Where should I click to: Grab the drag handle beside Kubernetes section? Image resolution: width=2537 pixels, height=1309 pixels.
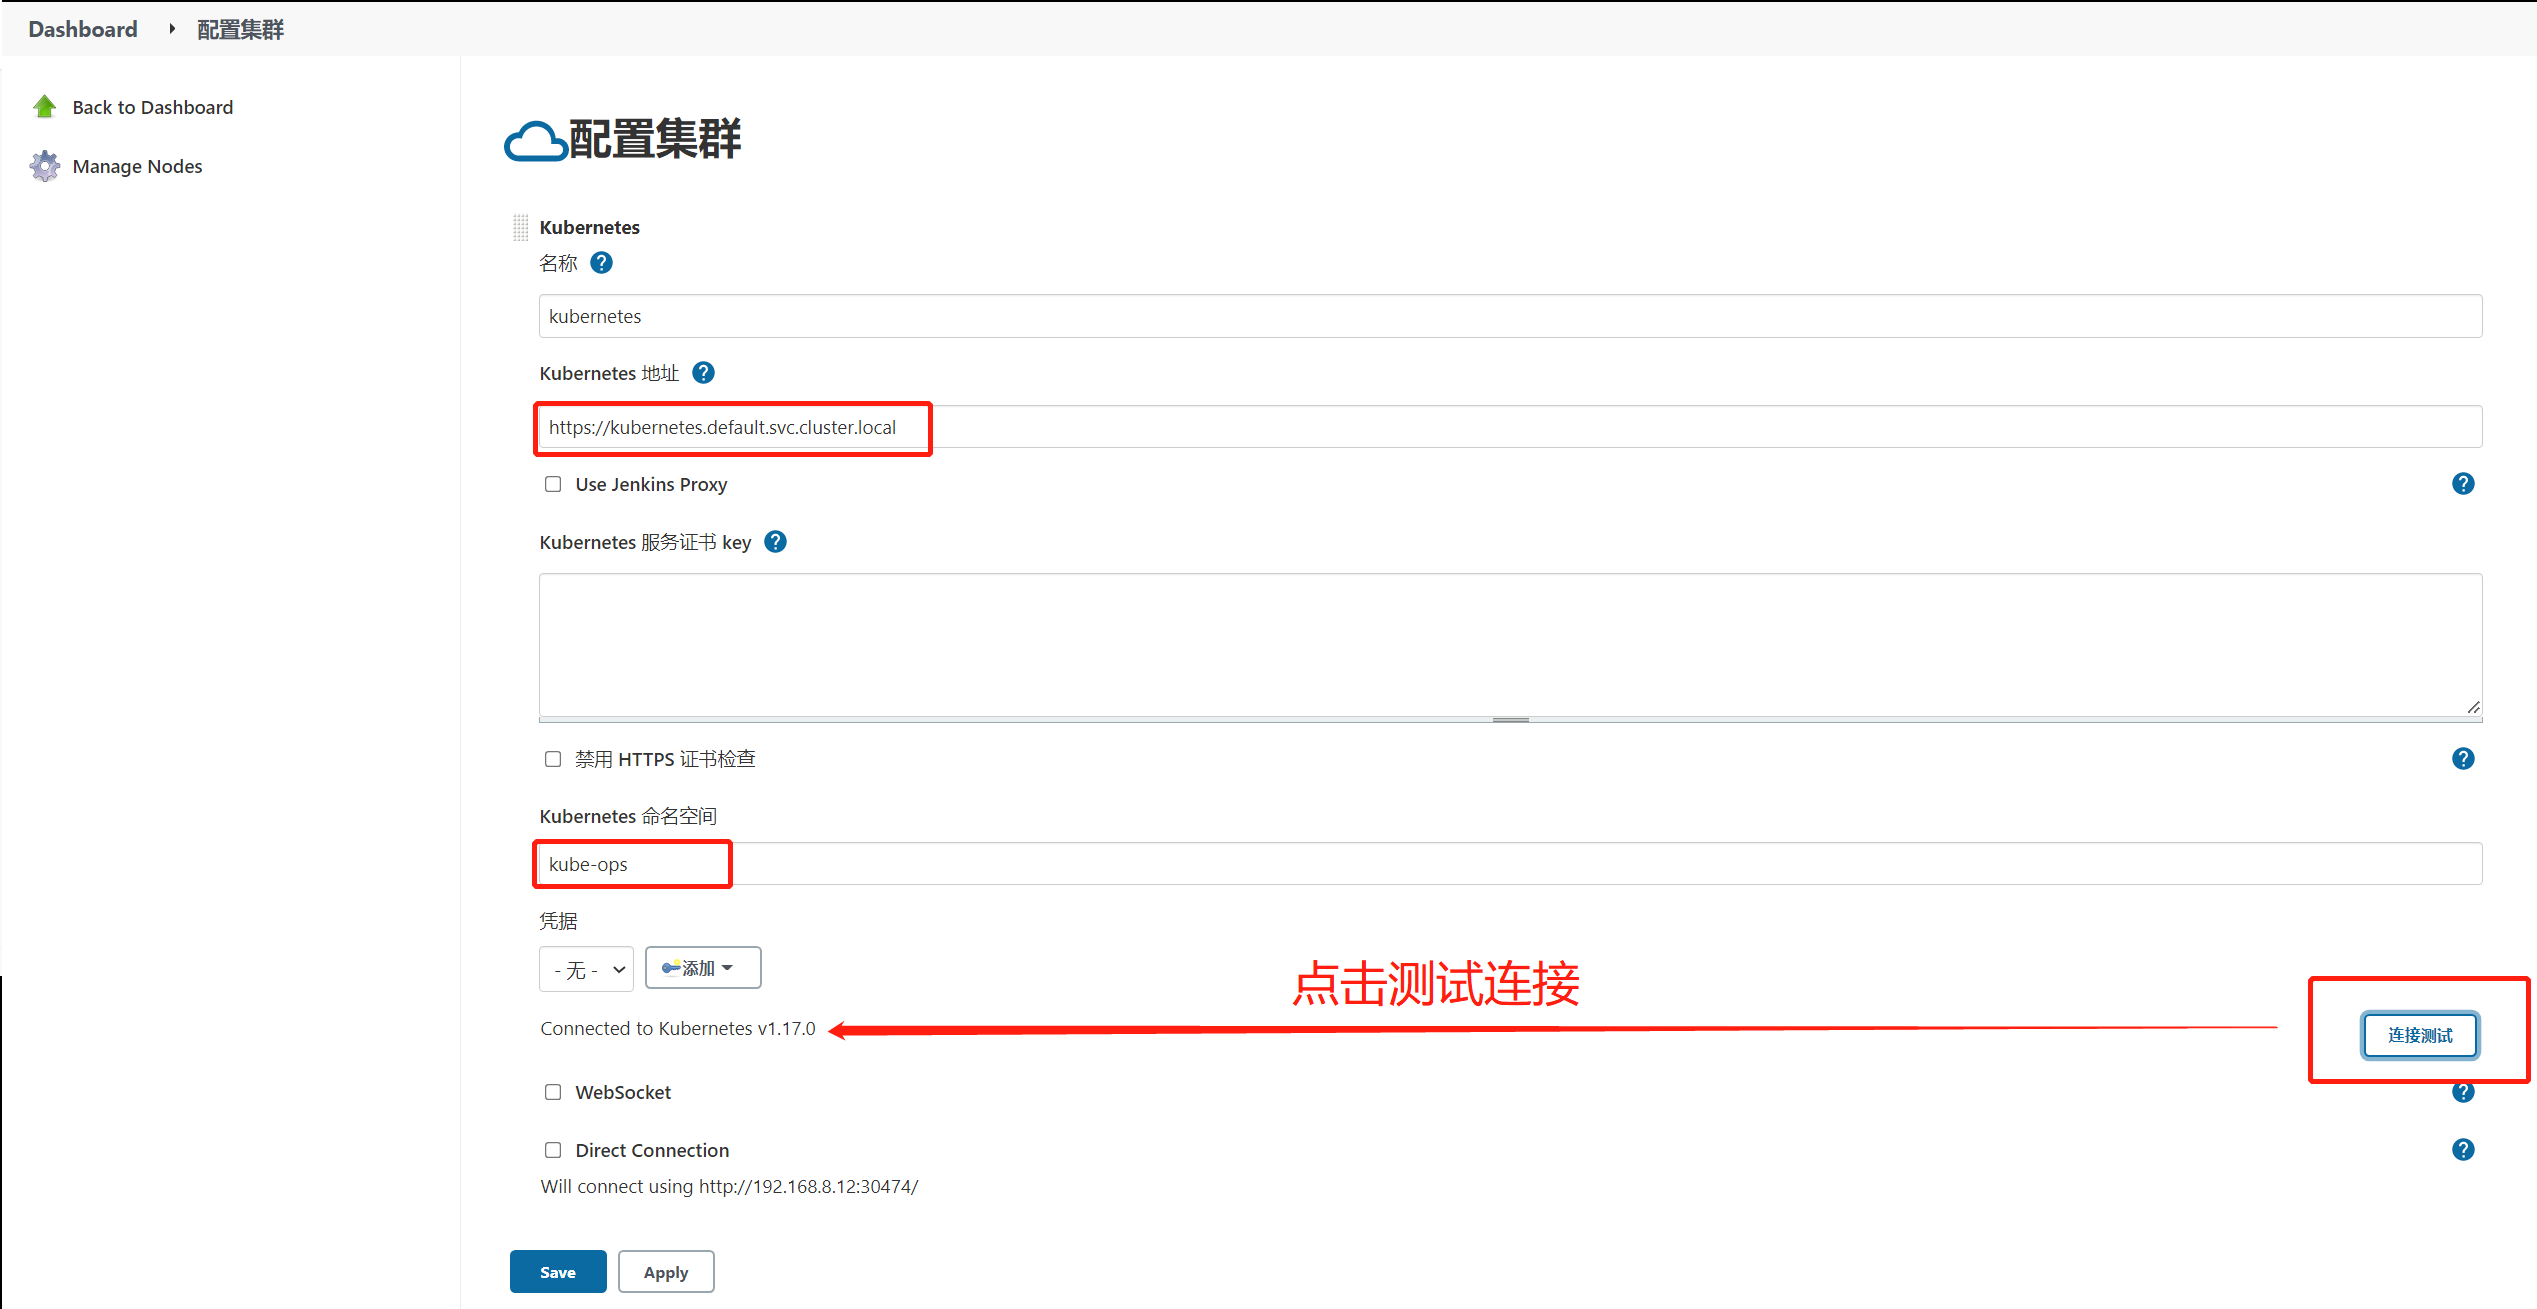click(520, 227)
